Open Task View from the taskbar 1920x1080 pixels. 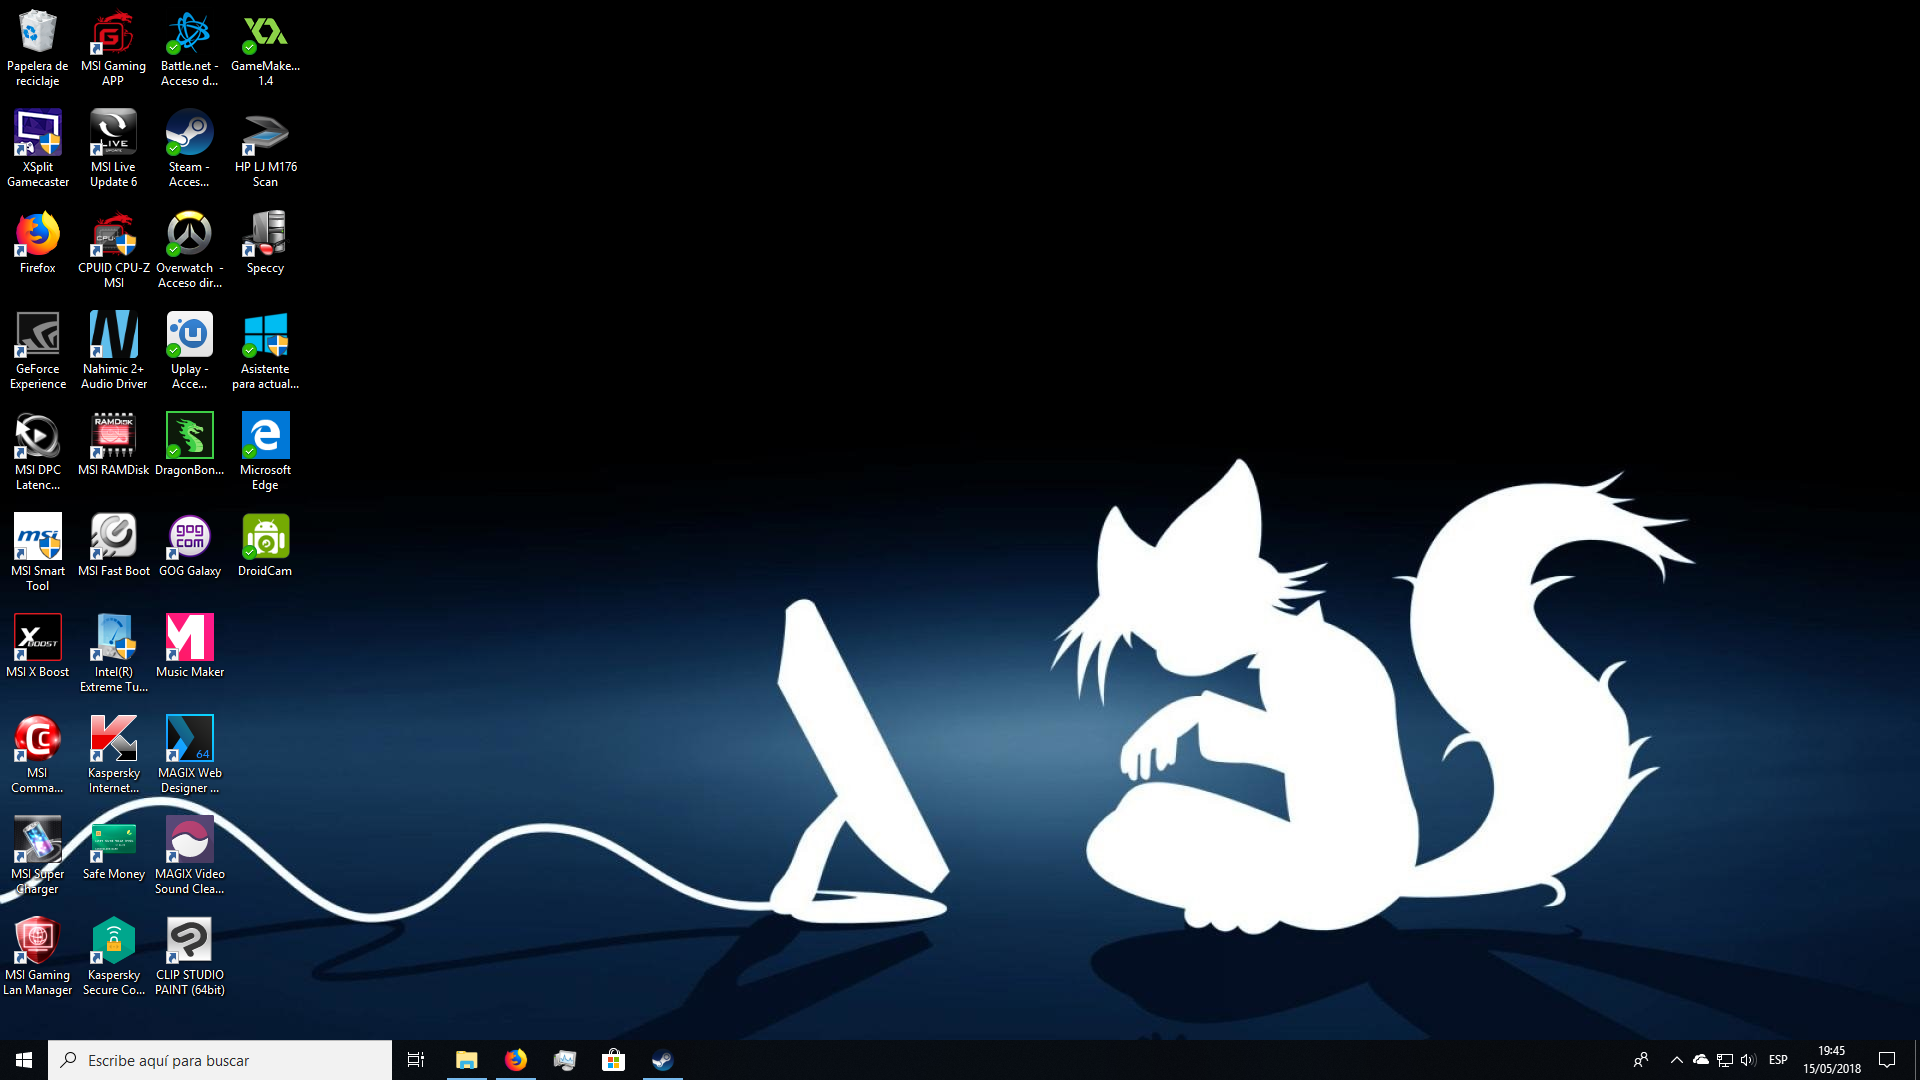[x=416, y=1060]
